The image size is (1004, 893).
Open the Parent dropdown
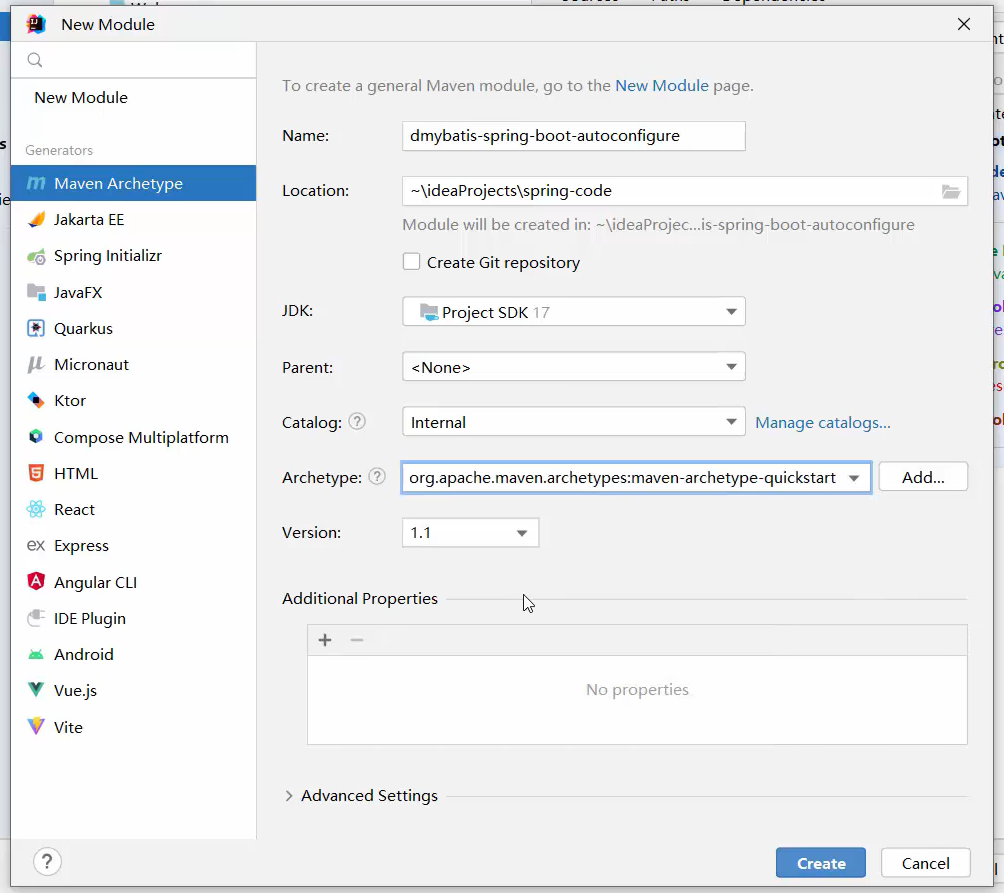tap(574, 367)
